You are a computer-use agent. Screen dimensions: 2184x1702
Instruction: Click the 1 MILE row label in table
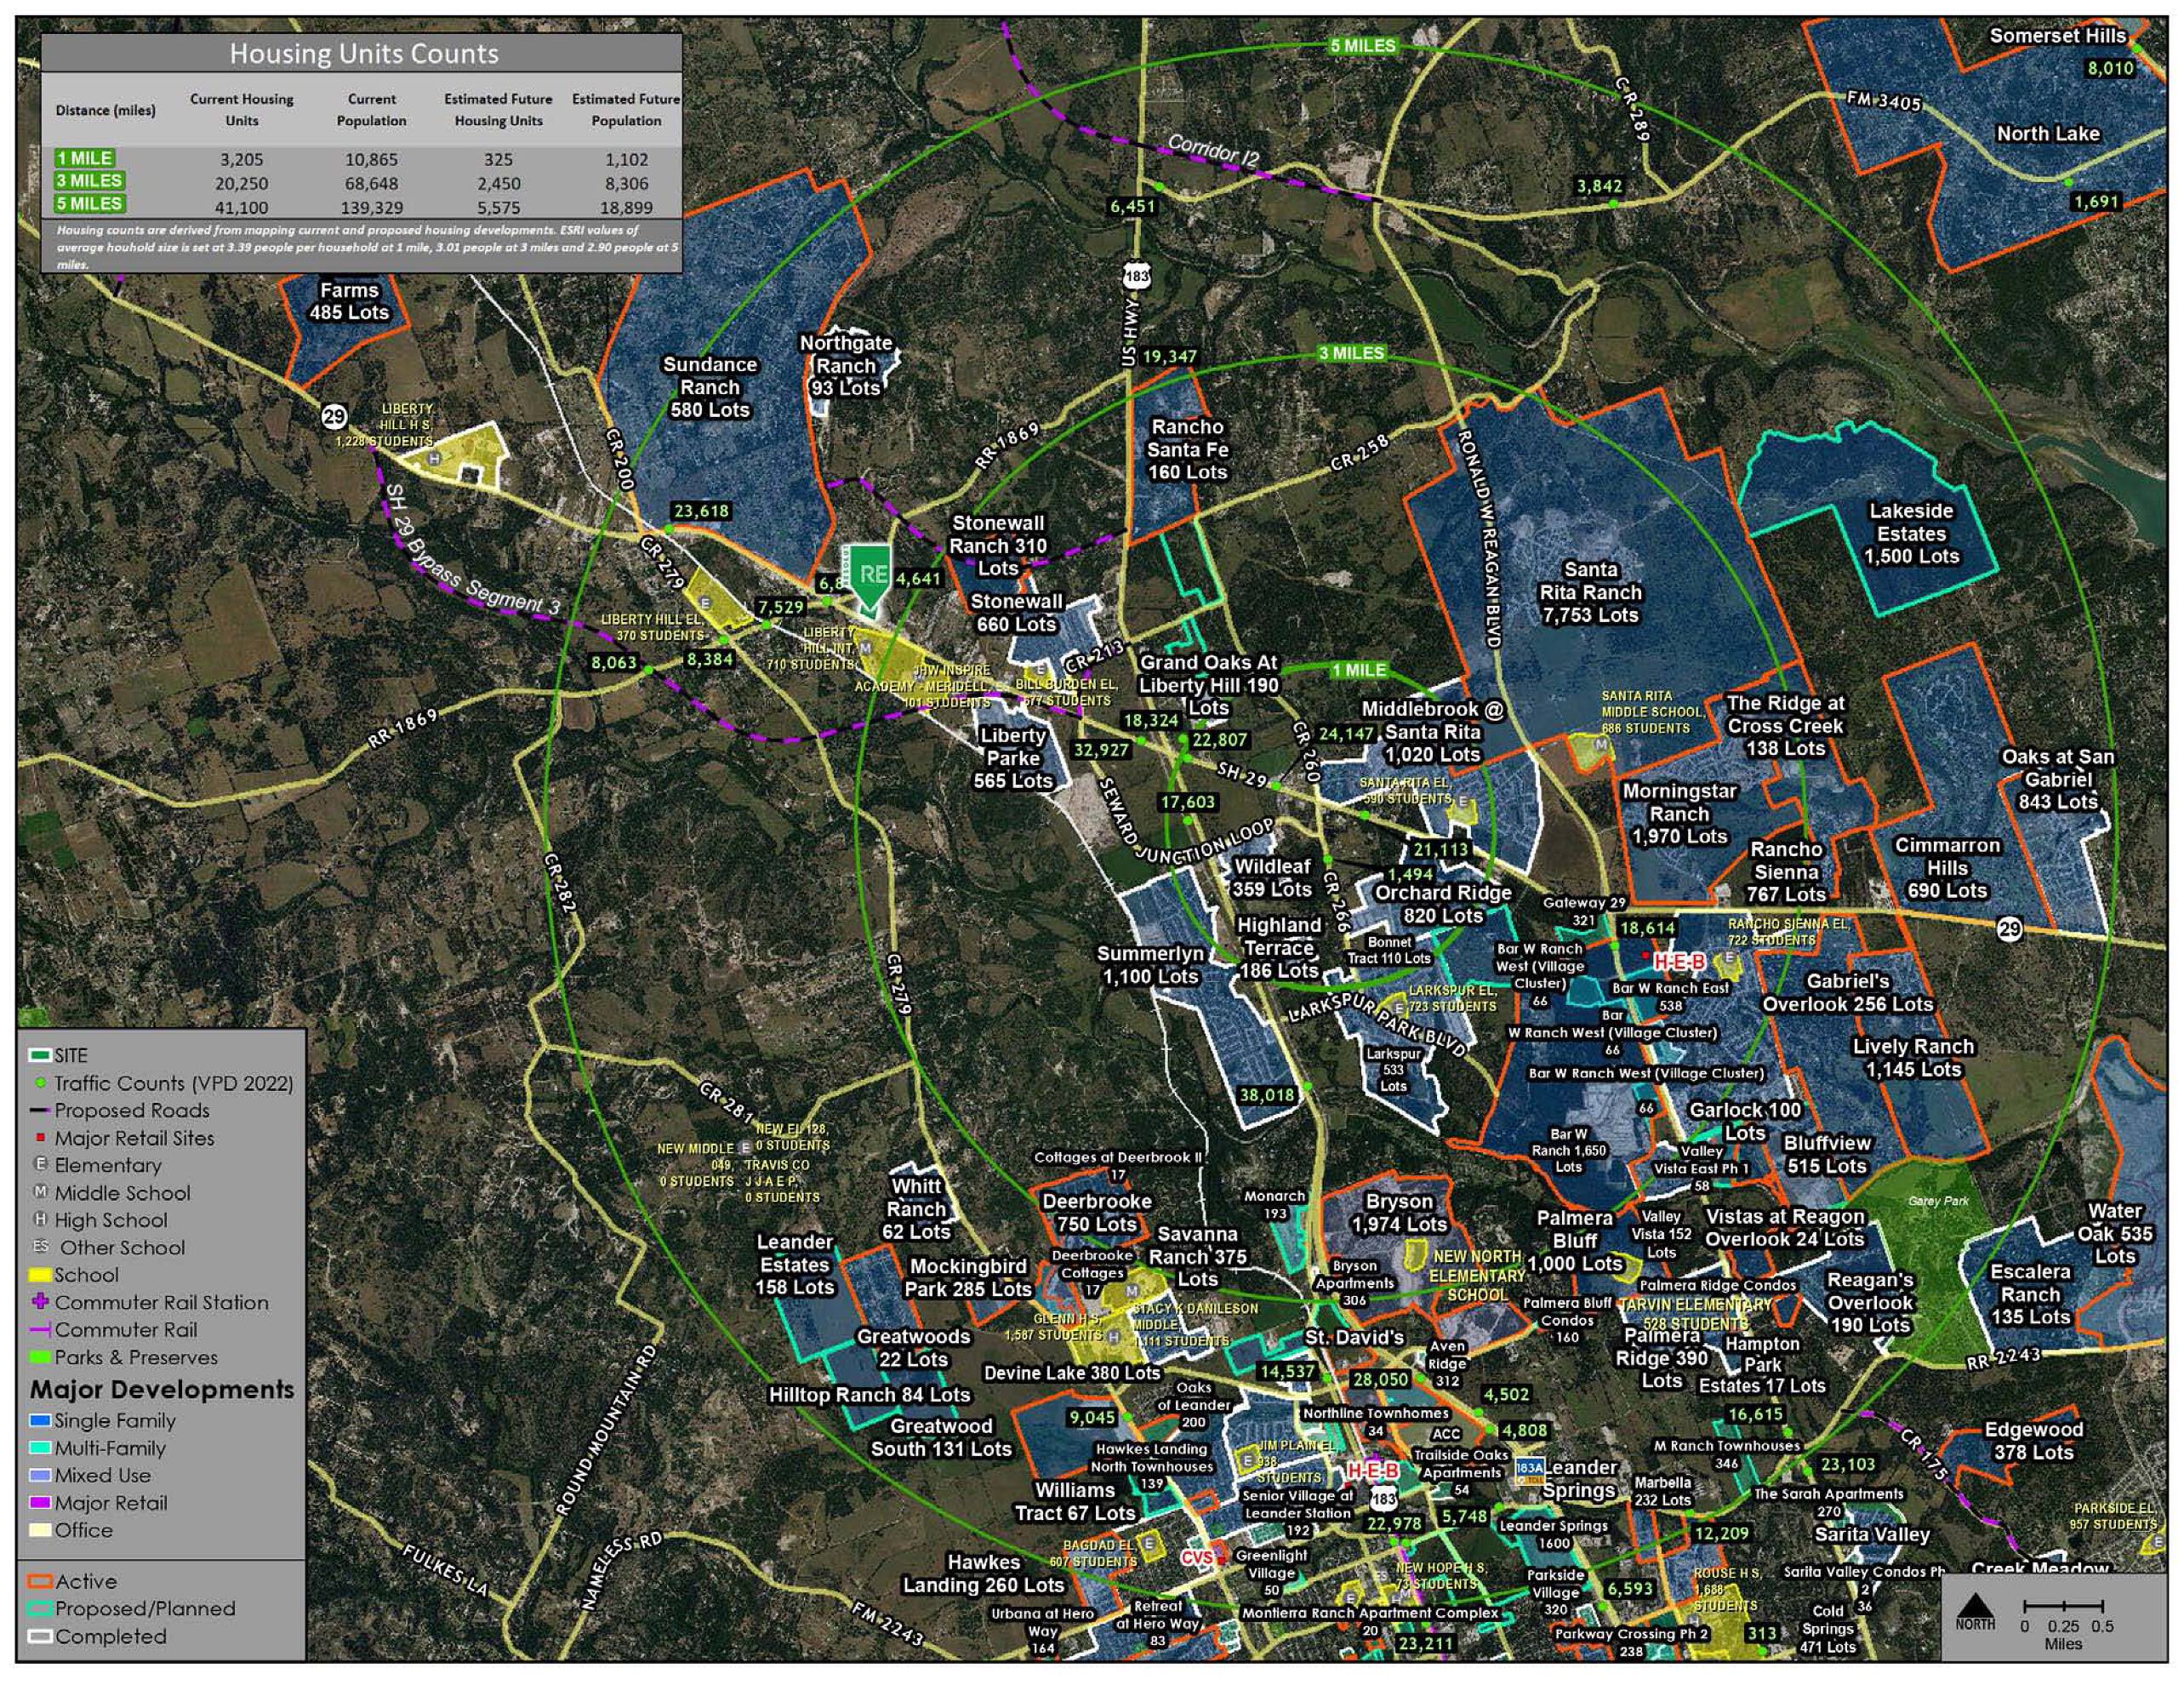(x=85, y=158)
